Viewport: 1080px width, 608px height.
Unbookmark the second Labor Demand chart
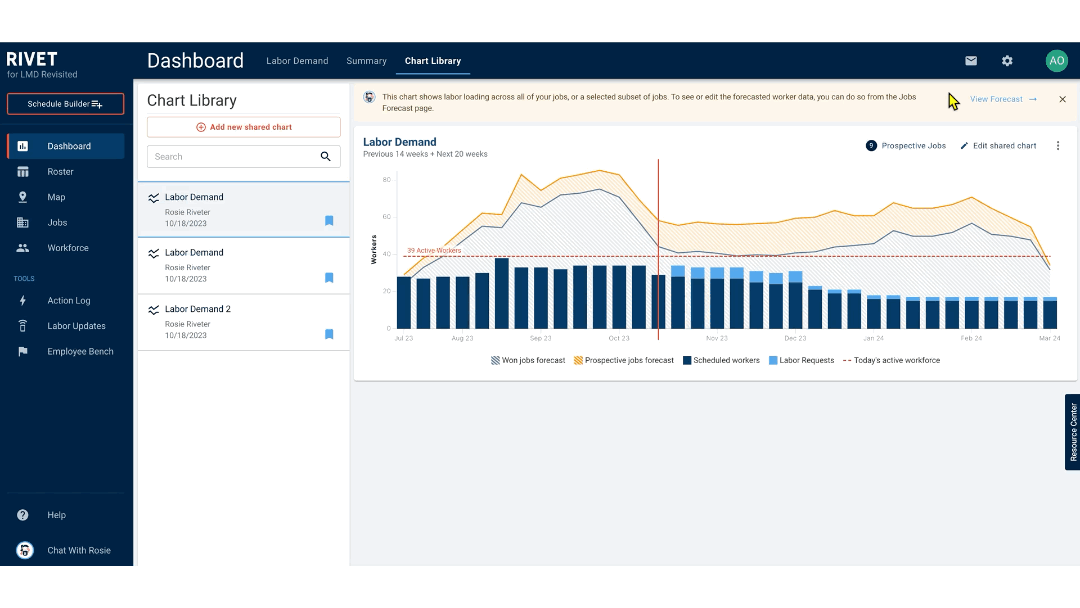[x=329, y=278]
